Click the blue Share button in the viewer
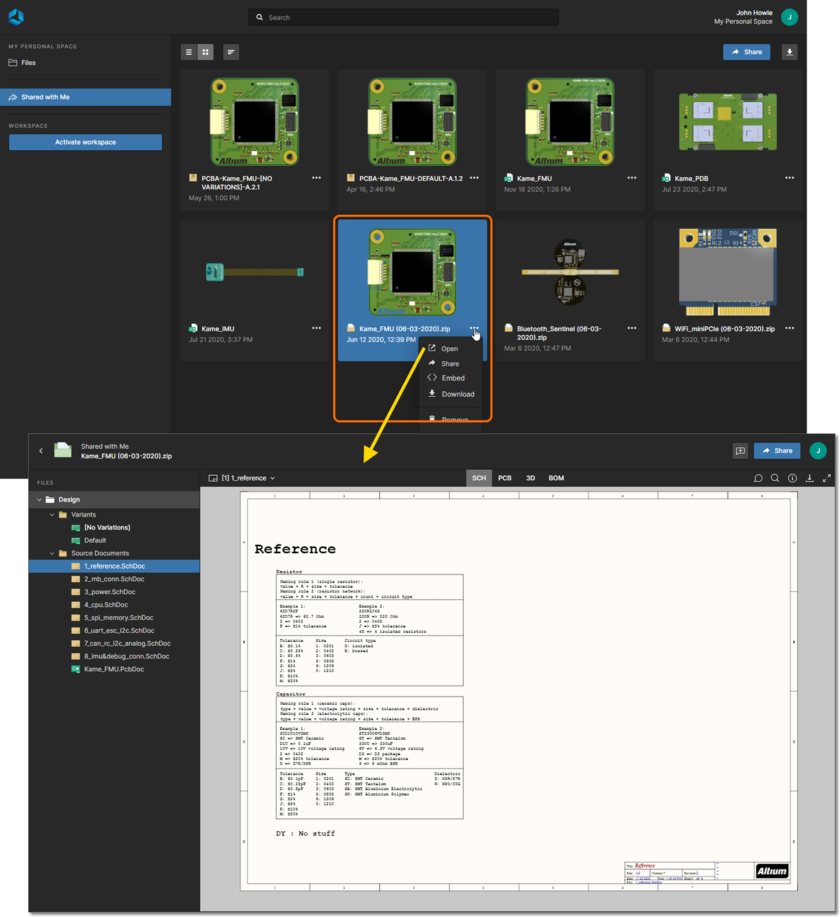This screenshot has width=840, height=917. (777, 450)
